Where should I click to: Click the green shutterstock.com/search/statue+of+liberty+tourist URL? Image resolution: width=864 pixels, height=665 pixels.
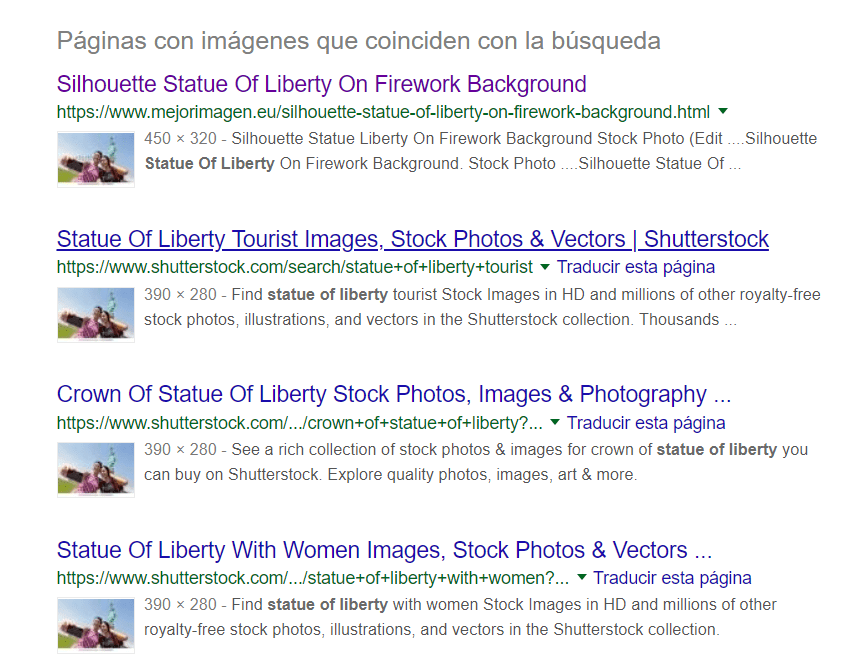tap(295, 267)
